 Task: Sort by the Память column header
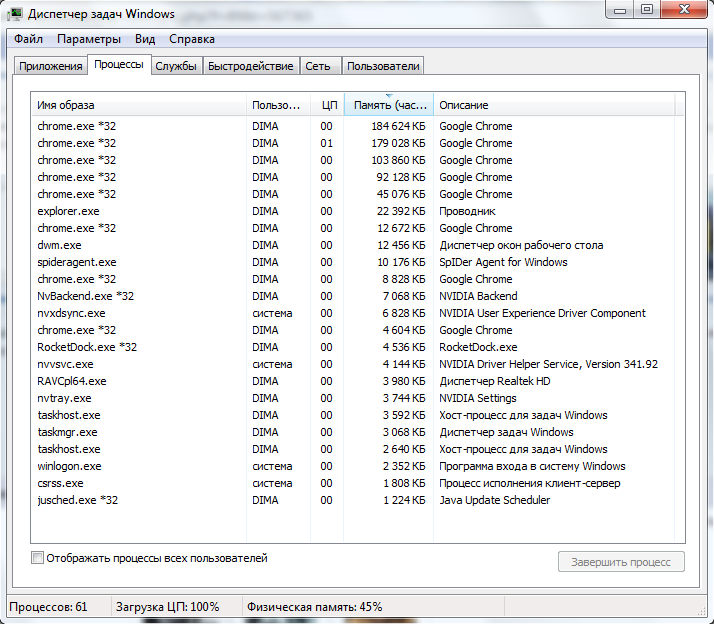click(x=389, y=105)
